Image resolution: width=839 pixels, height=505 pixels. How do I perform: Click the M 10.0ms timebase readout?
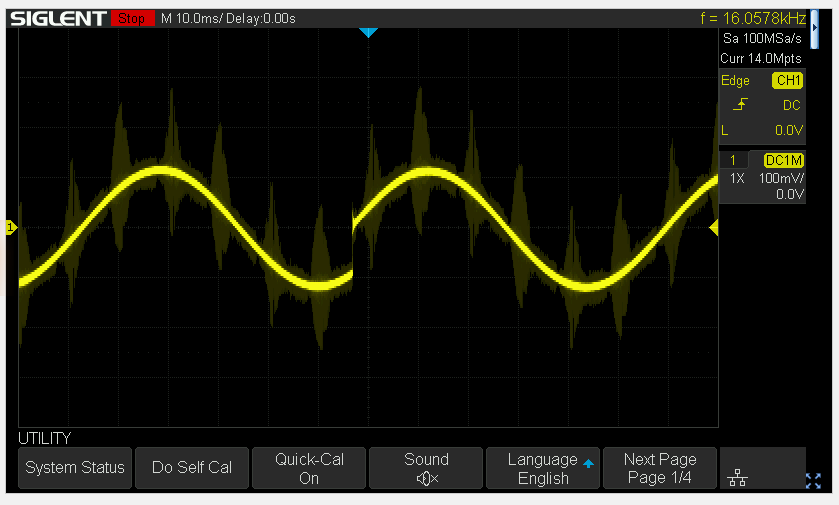(x=191, y=19)
